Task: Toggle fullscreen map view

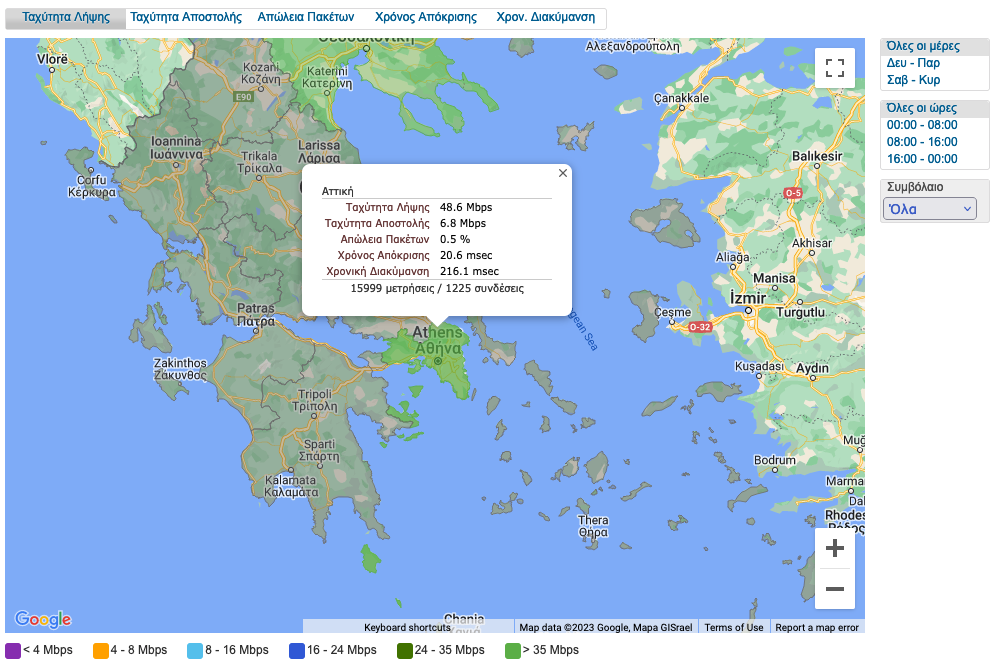Action: click(834, 67)
